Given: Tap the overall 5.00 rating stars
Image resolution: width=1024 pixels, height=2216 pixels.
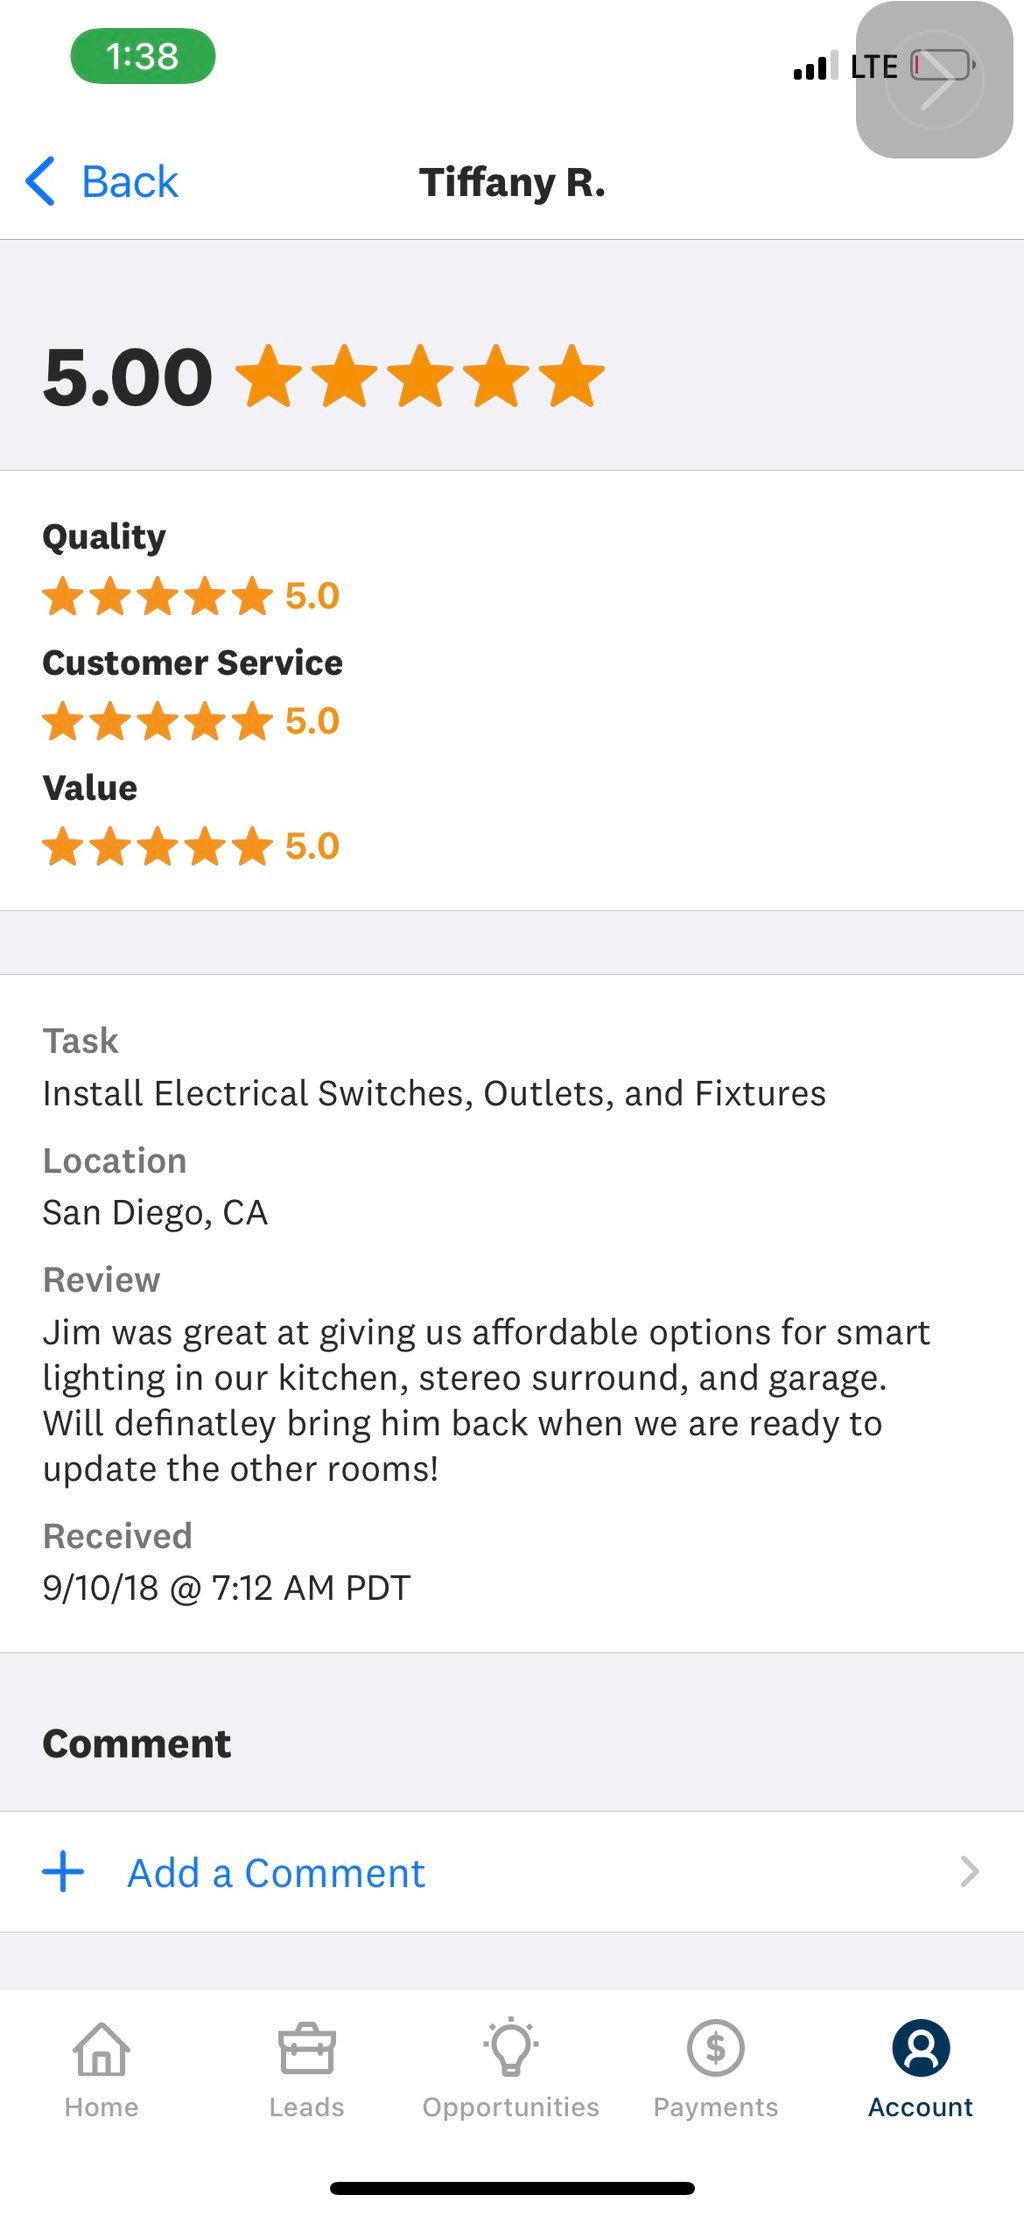Looking at the screenshot, I should coord(420,377).
